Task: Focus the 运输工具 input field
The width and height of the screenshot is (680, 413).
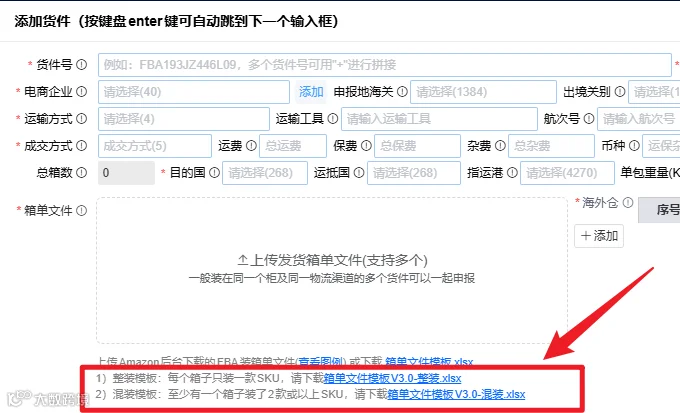Action: click(x=439, y=119)
